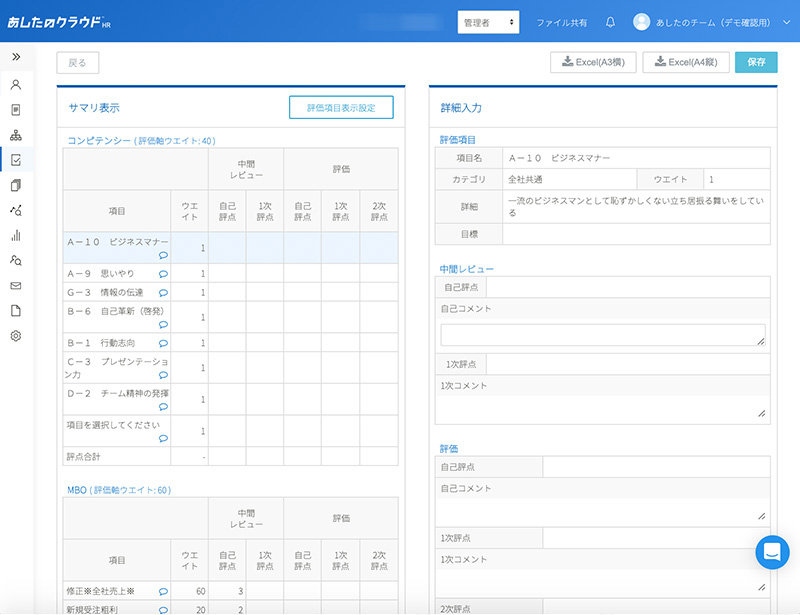Open the document sheet sidebar icon

(x=16, y=110)
